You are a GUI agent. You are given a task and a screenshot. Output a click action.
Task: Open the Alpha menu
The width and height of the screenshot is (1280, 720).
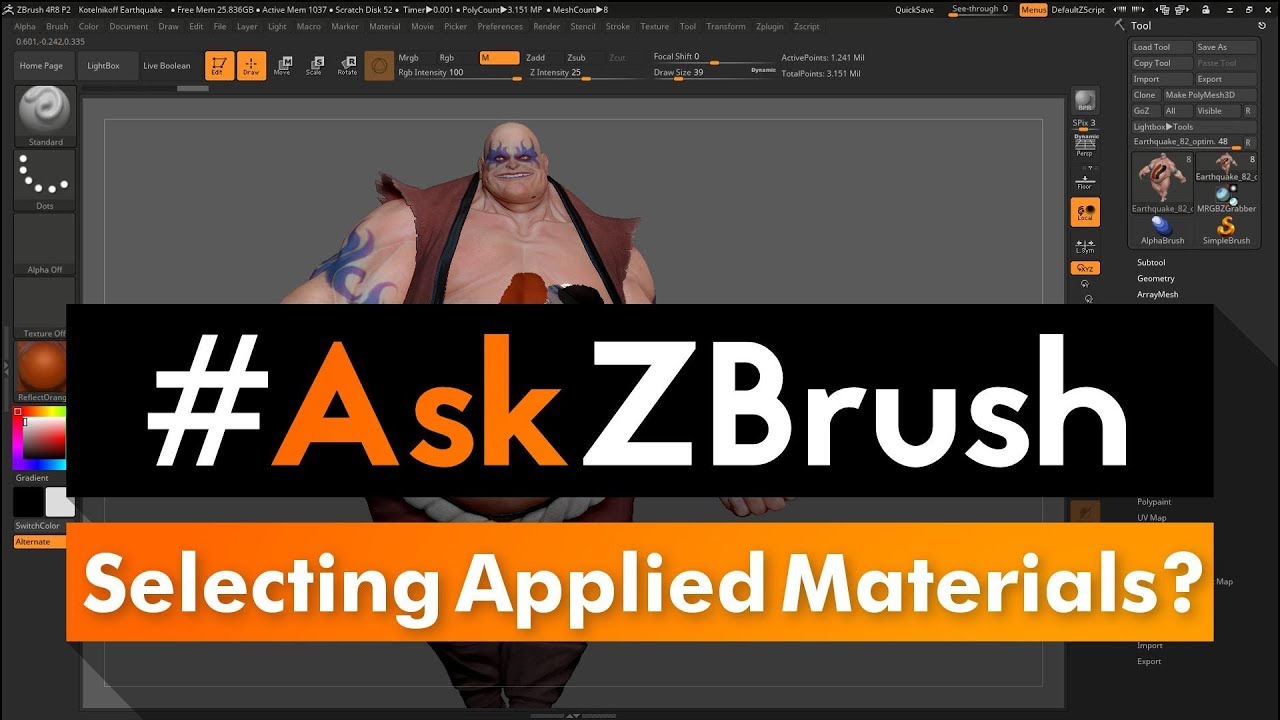pyautogui.click(x=25, y=27)
